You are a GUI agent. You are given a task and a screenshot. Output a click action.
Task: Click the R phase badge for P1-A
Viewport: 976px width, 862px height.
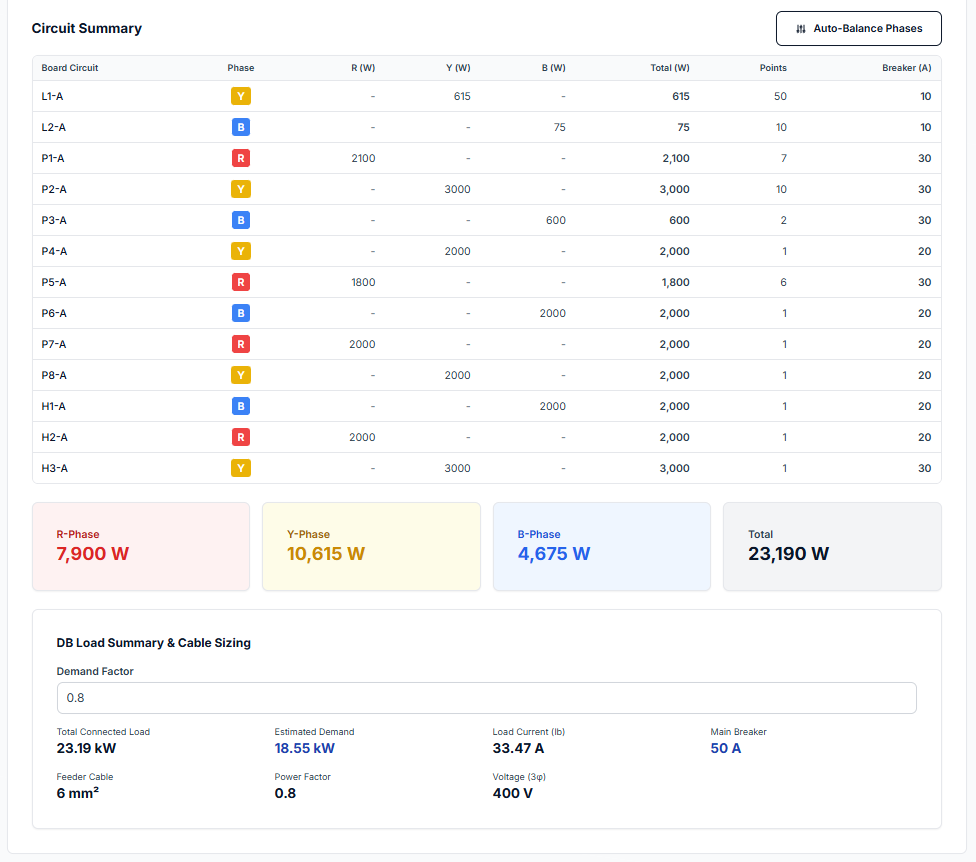241,158
